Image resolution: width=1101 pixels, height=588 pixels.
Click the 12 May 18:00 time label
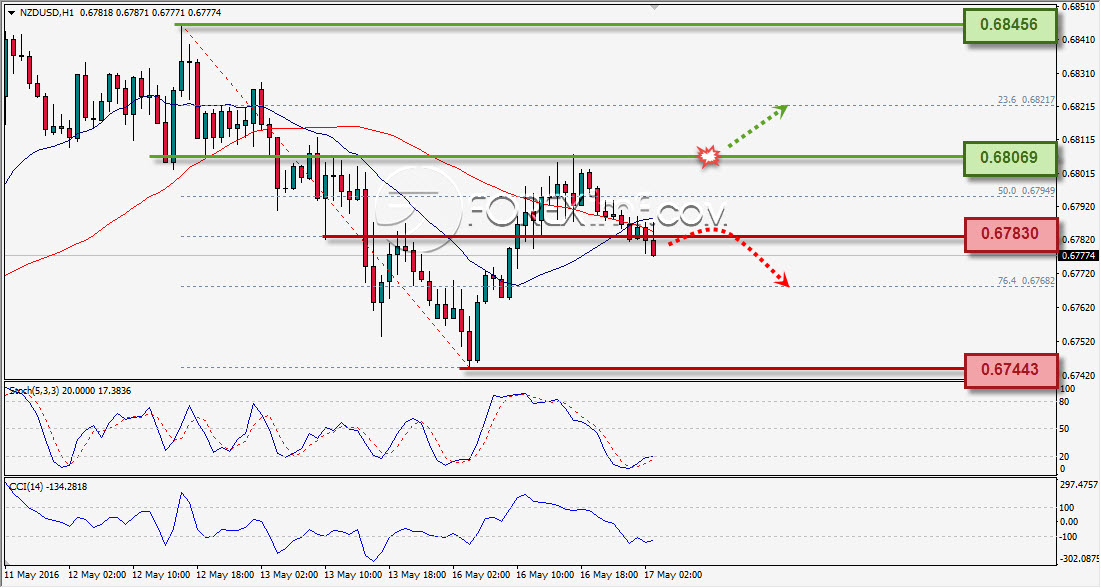coord(225,575)
